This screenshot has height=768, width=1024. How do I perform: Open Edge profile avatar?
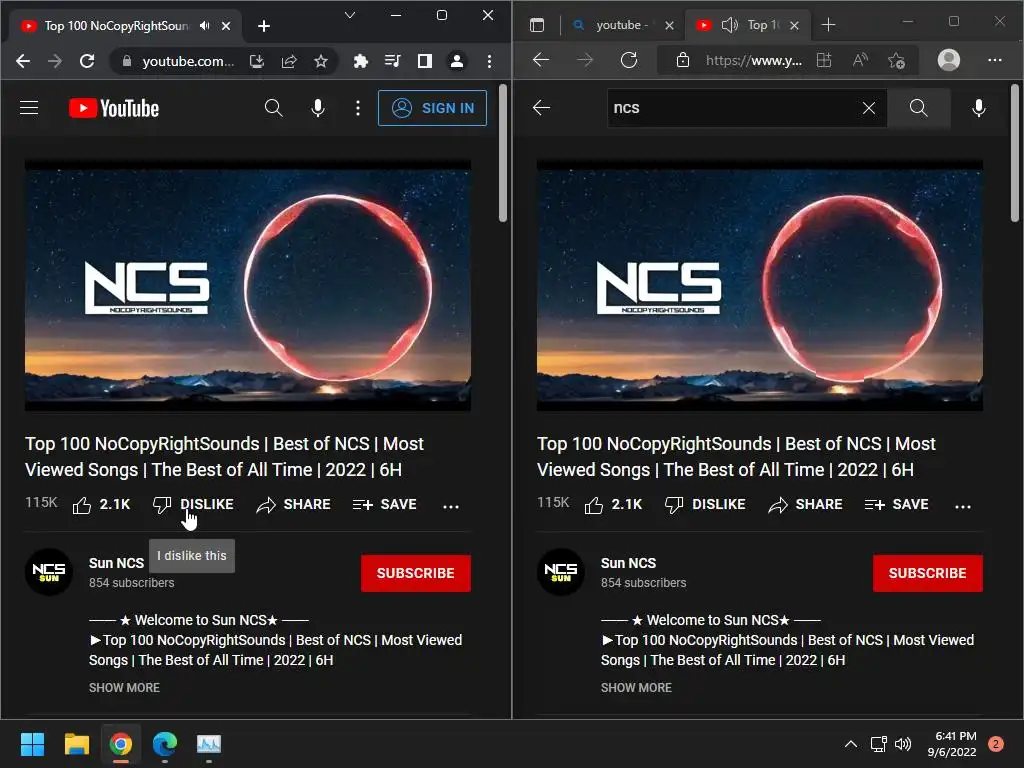[949, 60]
